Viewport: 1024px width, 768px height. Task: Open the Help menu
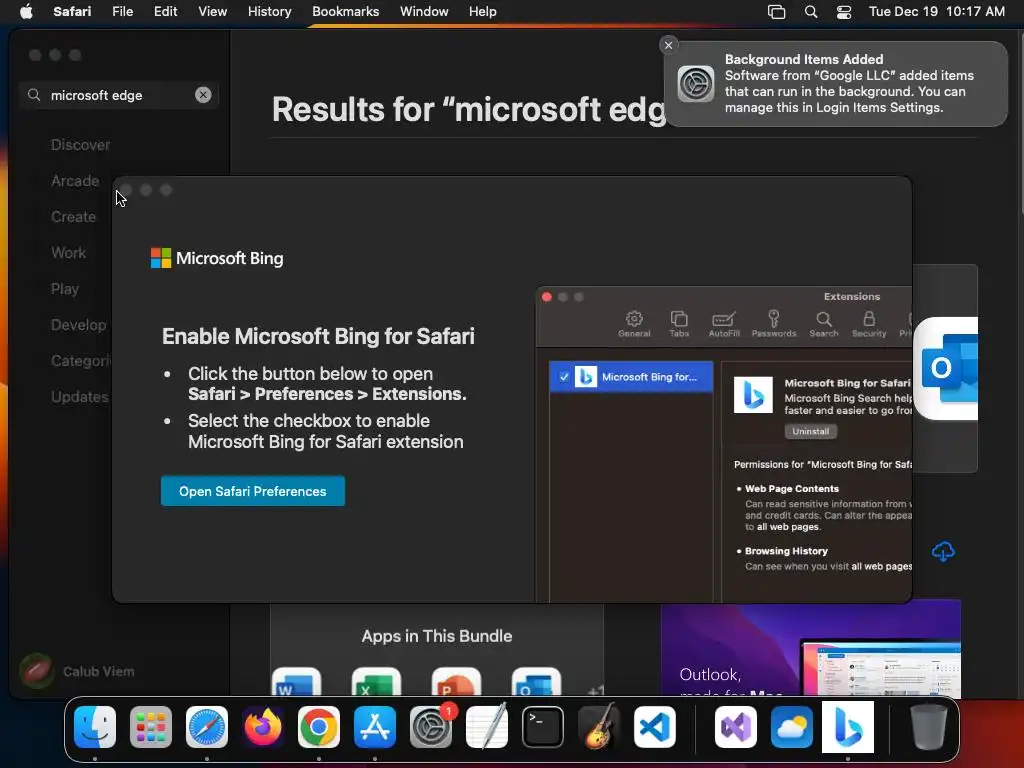483,12
